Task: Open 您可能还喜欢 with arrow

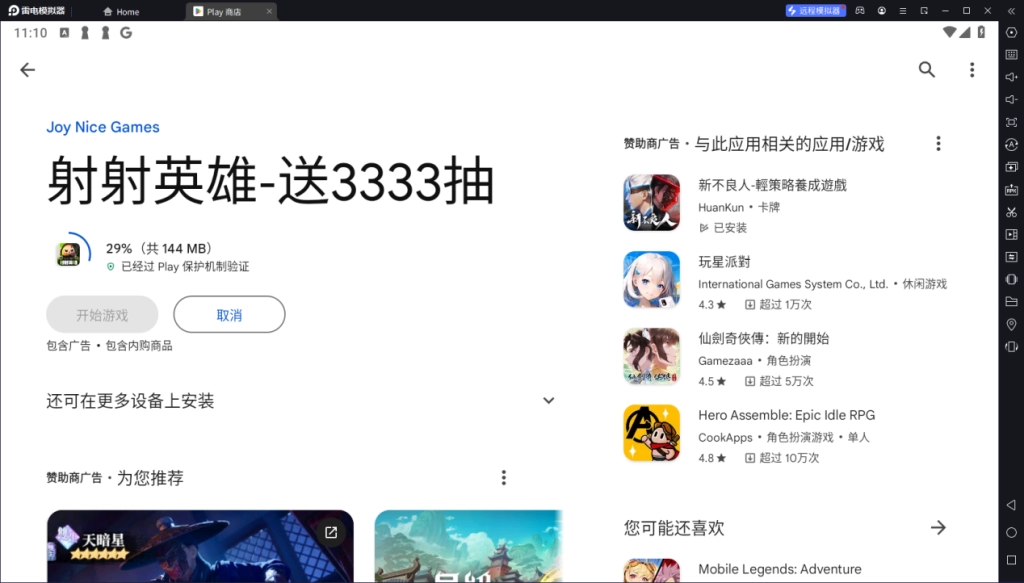Action: (938, 528)
